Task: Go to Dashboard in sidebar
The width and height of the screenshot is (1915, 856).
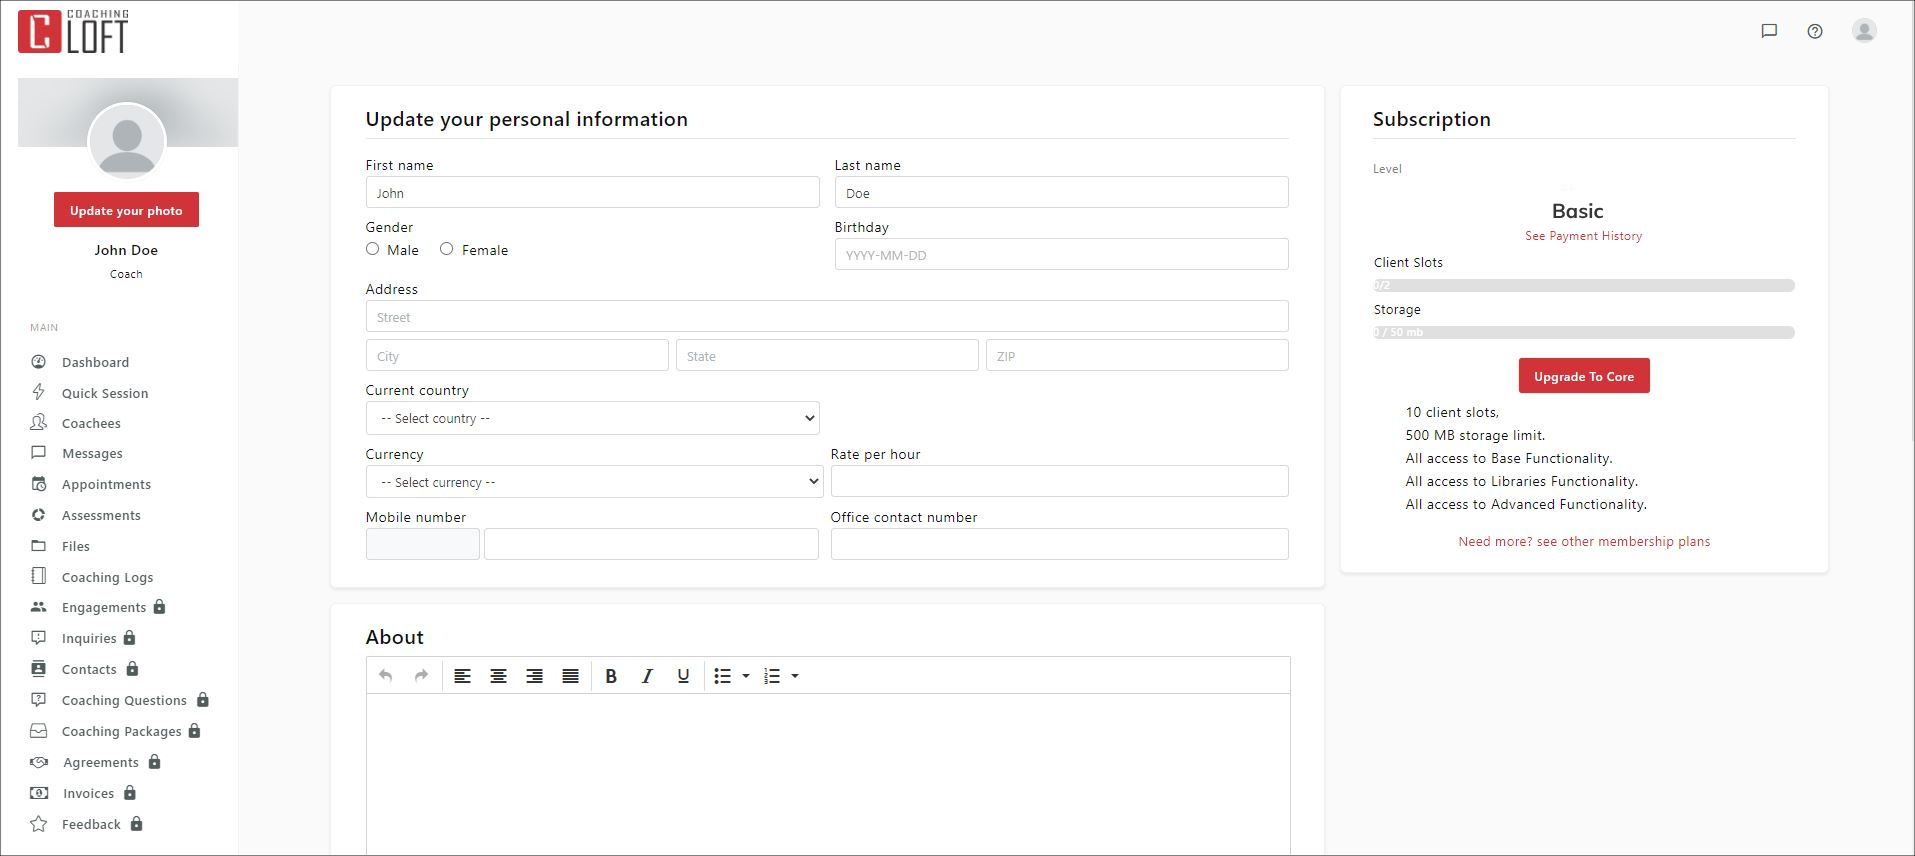Action: point(95,362)
